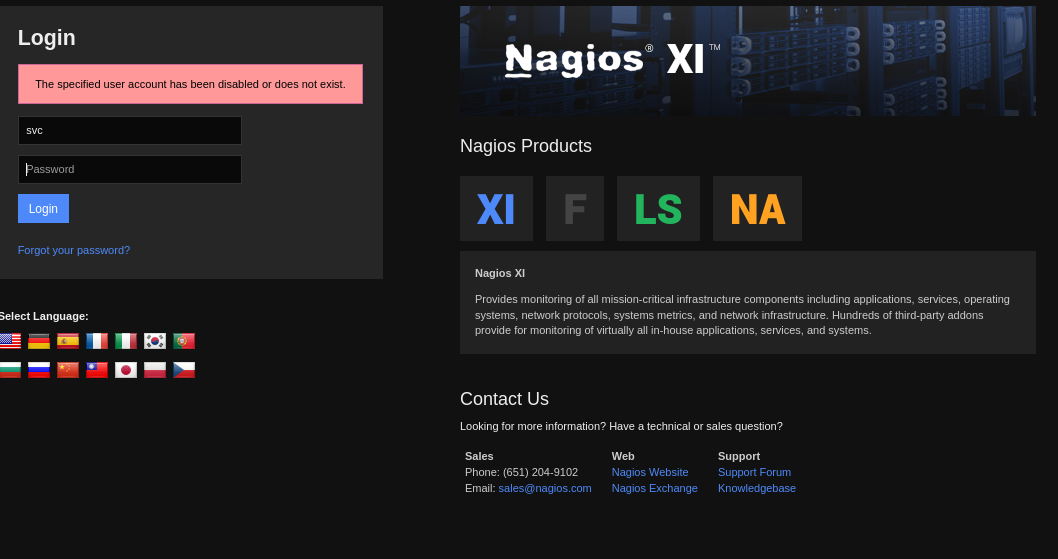Viewport: 1058px width, 559px height.
Task: Select the Spanish flag language
Action: [x=68, y=341]
